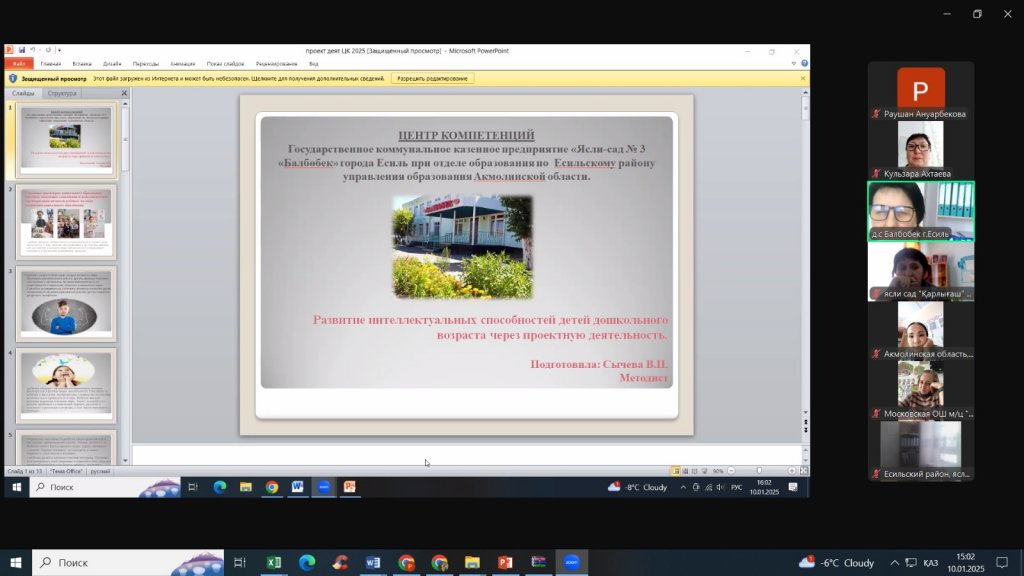
Task: Open Edge in the shared screen's taskbar
Action: tap(219, 487)
